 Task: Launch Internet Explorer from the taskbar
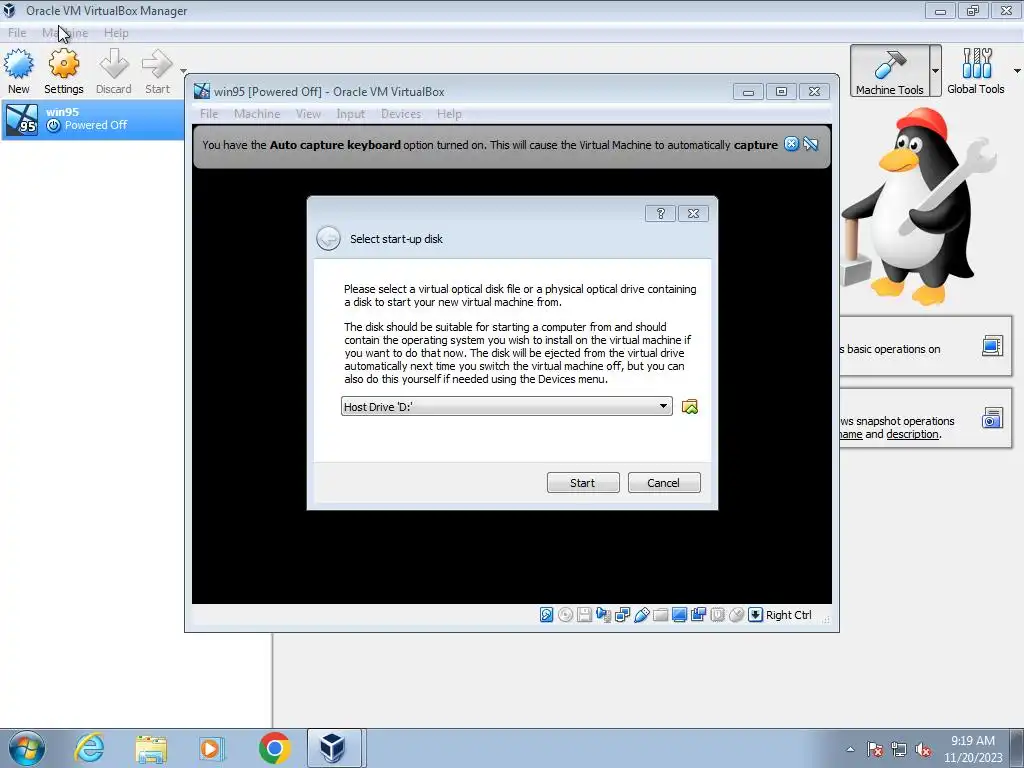(x=89, y=748)
